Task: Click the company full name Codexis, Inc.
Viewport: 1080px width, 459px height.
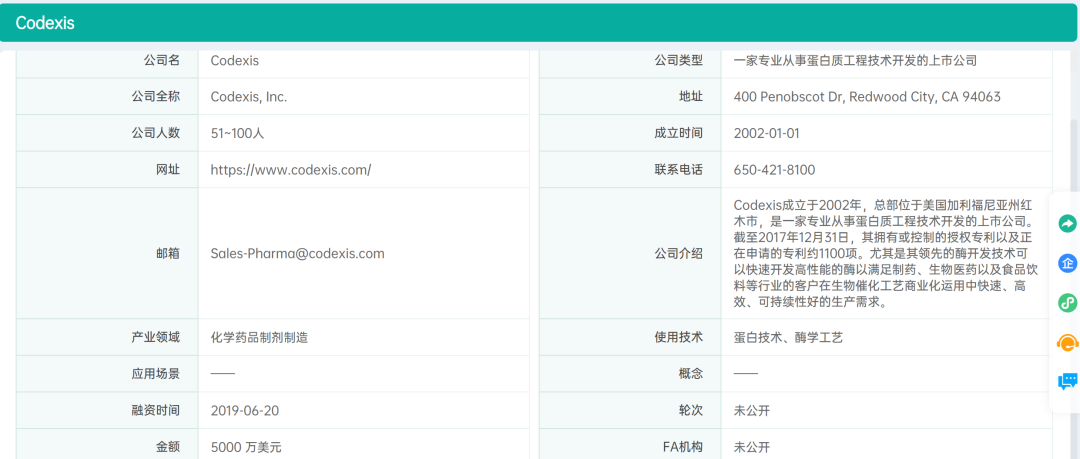Action: [x=248, y=97]
